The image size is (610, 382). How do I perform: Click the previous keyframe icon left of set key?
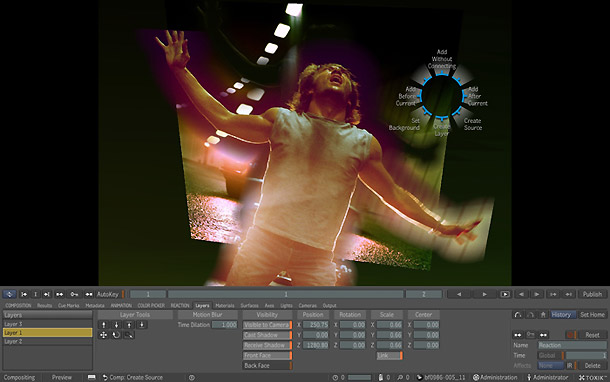coord(60,294)
